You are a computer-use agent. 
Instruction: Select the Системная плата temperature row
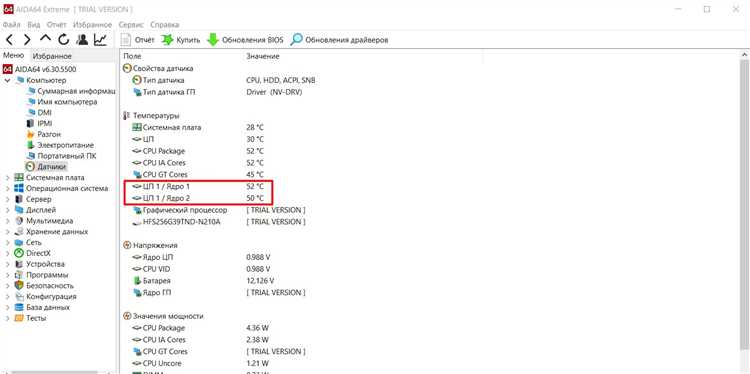coord(197,128)
